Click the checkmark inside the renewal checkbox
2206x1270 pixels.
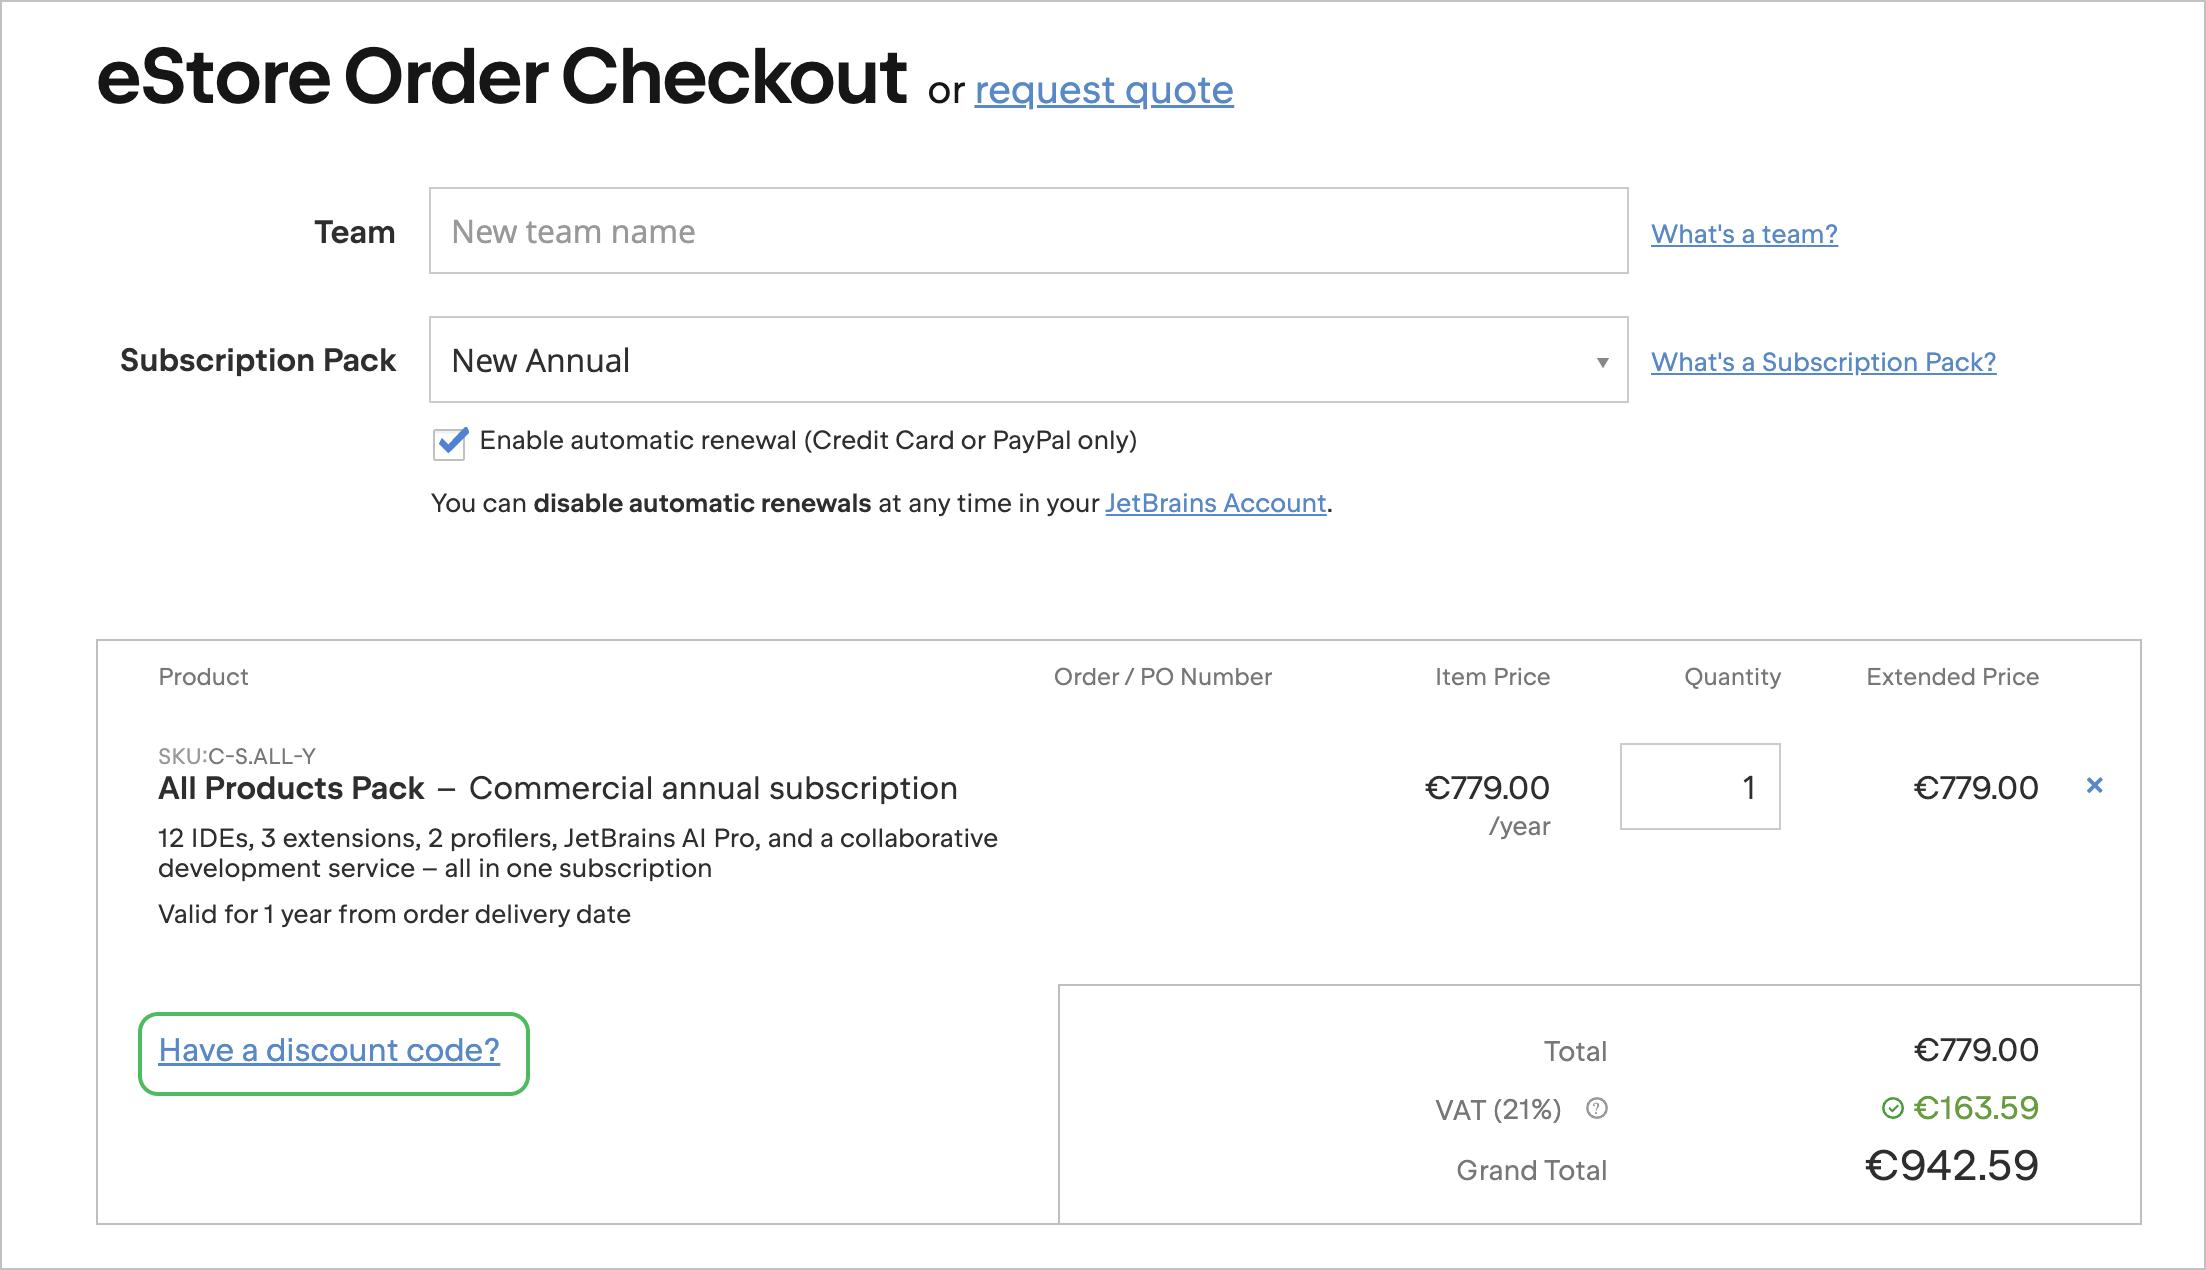click(450, 441)
